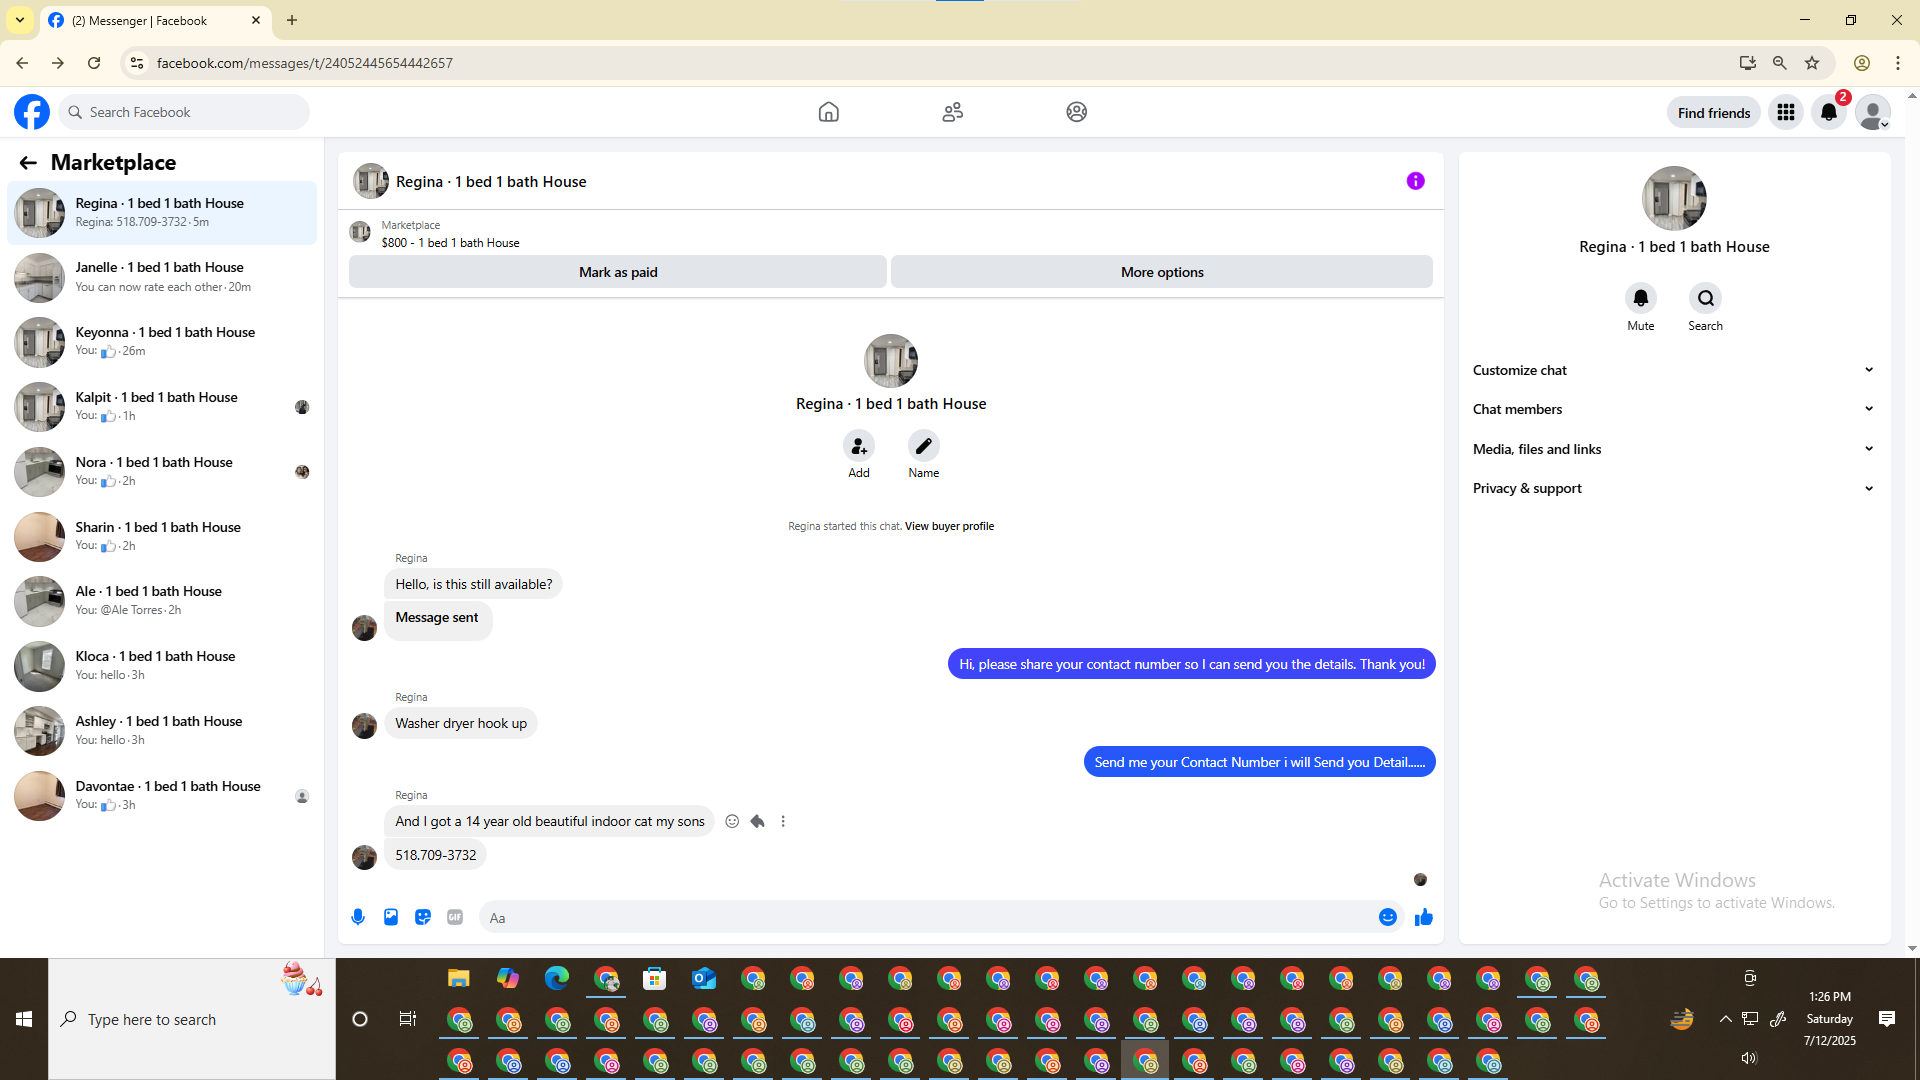
Task: Open the GIF picker icon
Action: 455,917
